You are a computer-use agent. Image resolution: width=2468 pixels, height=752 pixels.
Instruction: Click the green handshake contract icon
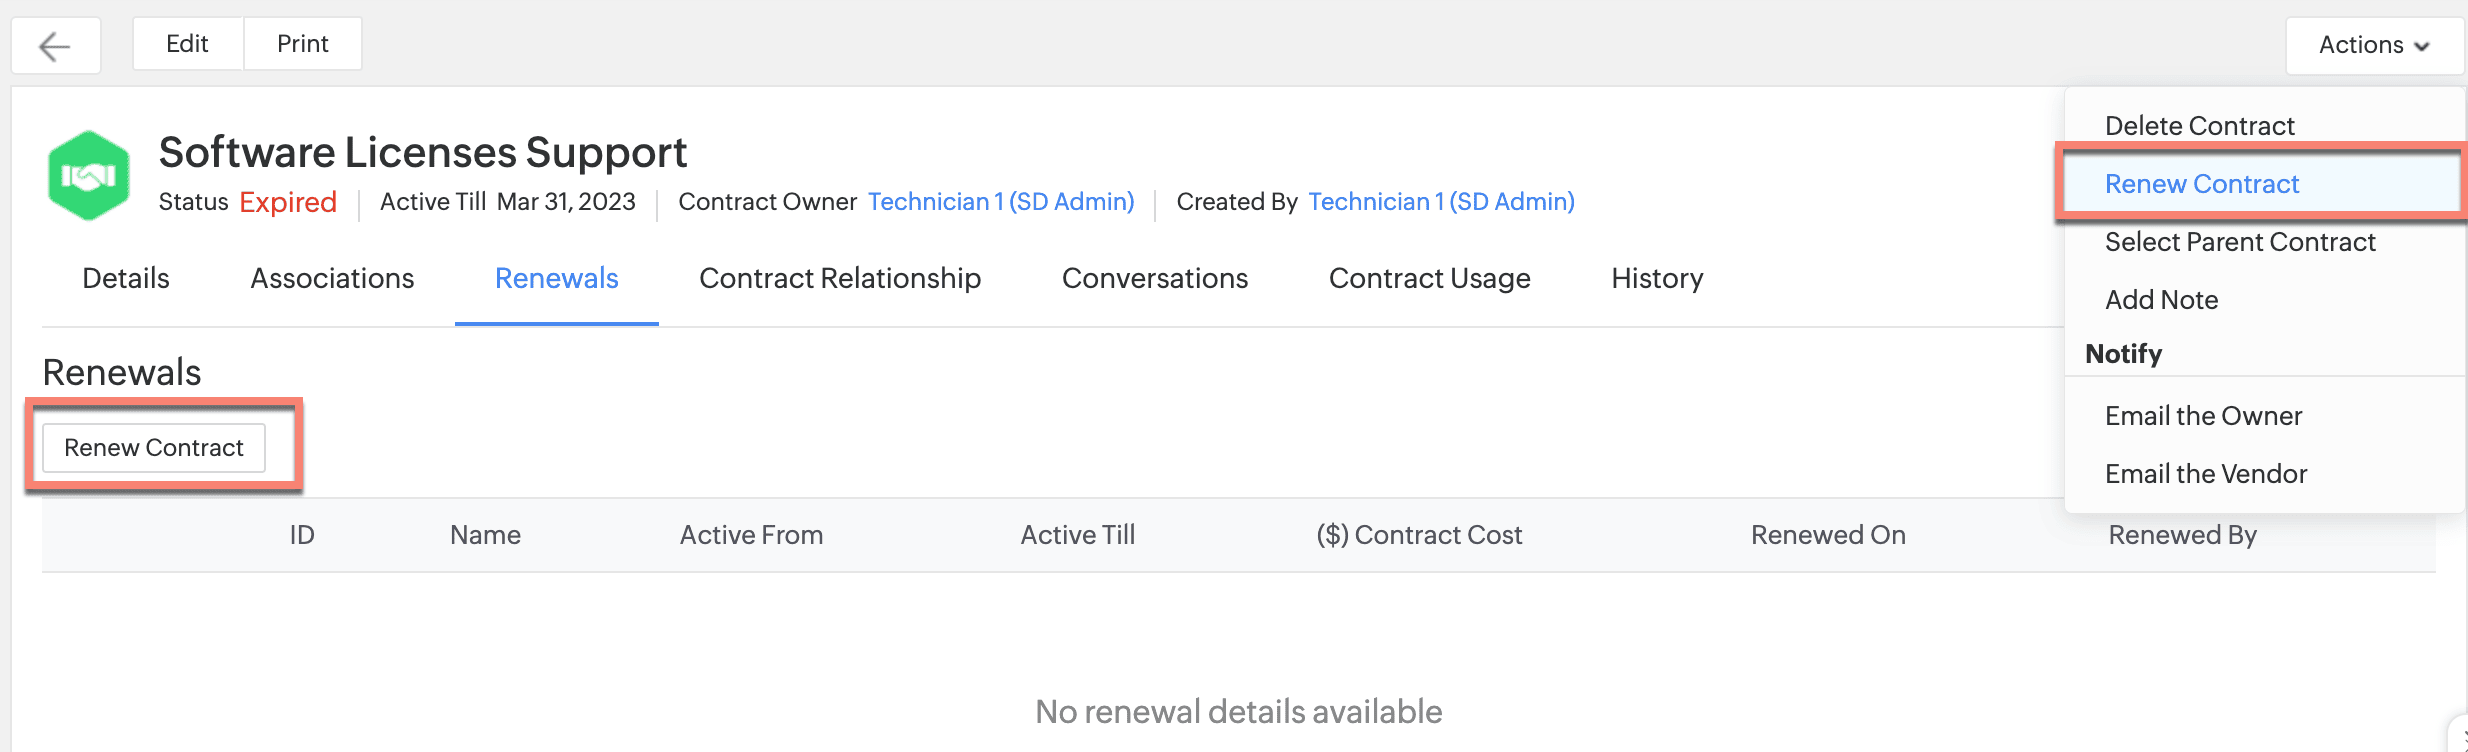click(89, 176)
